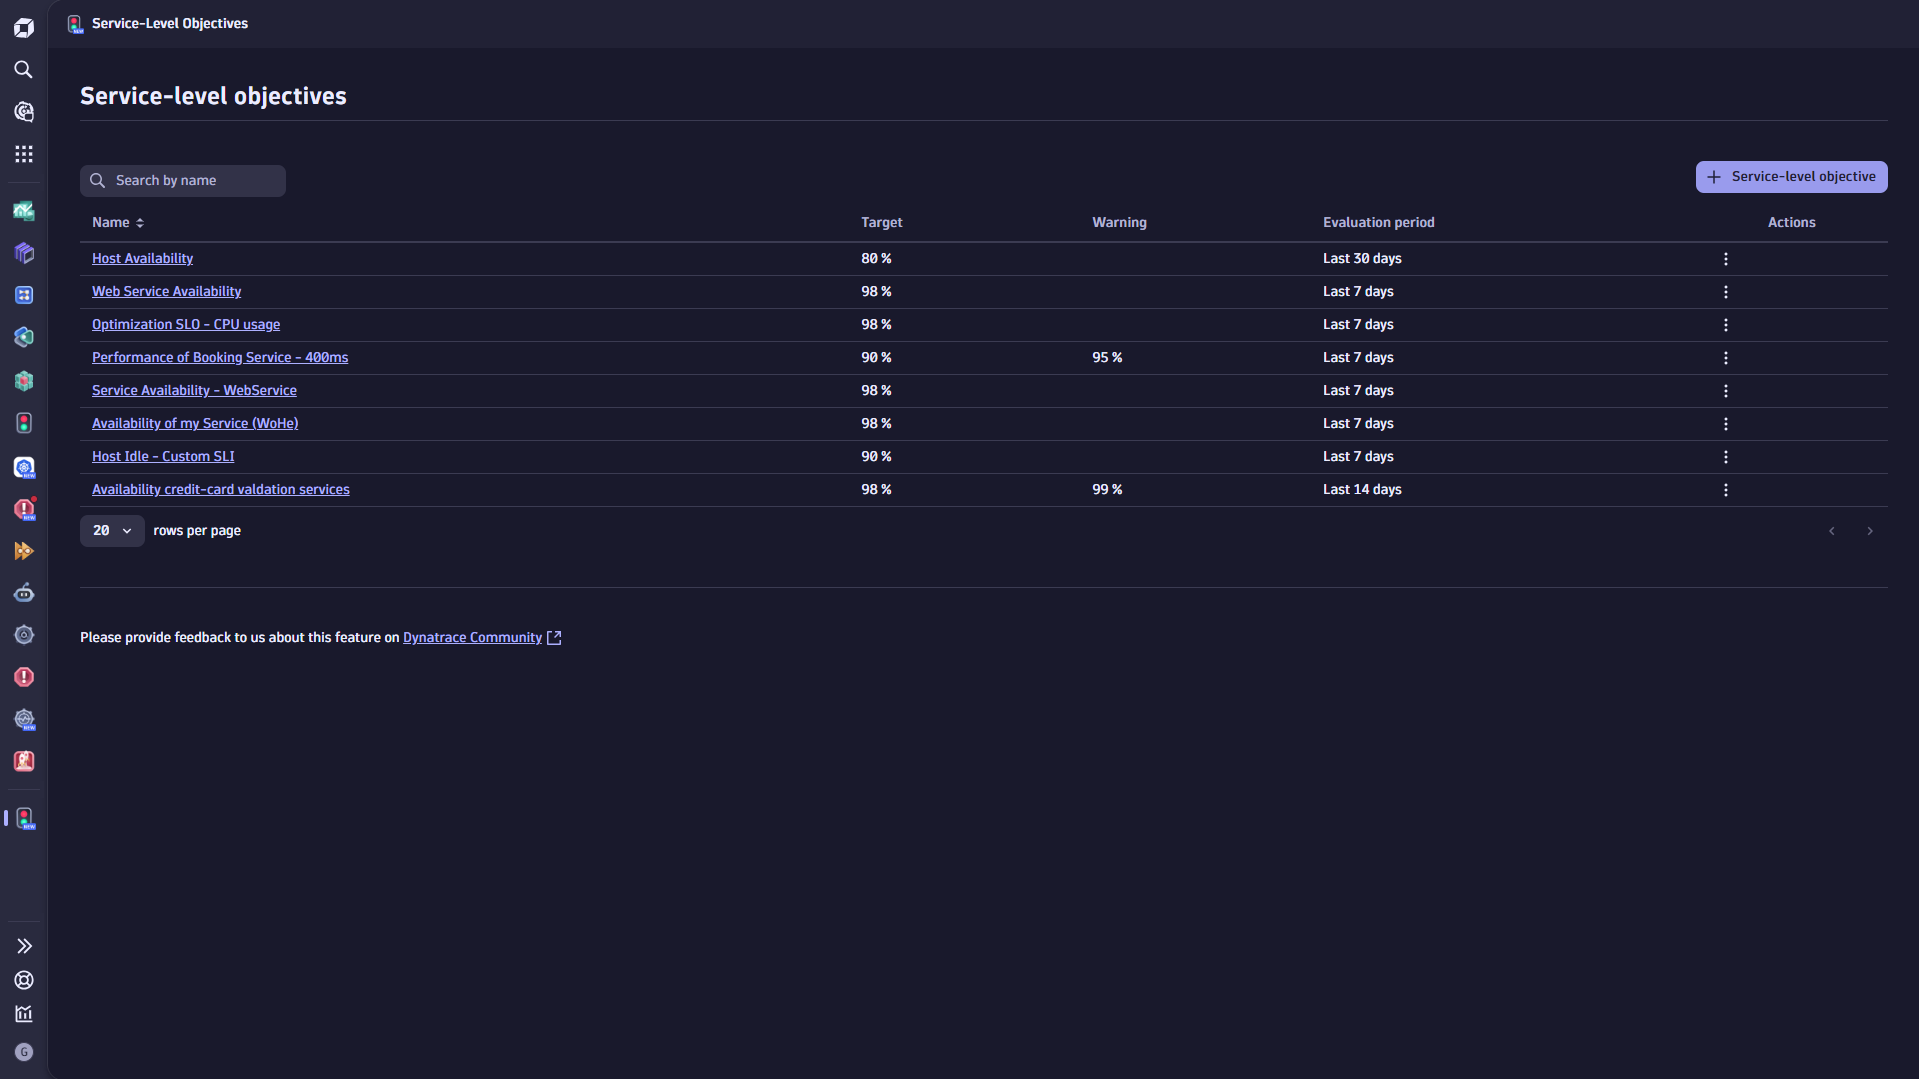This screenshot has height=1079, width=1919.
Task: Open actions menu for Host Availability
Action: click(1725, 259)
